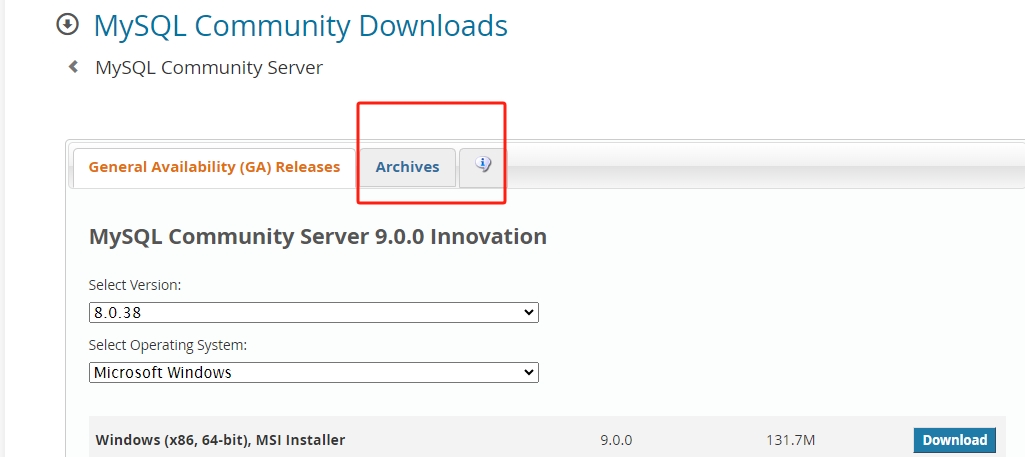Click the MySQL Community Downloads heading
Image resolution: width=1025 pixels, height=457 pixels.
click(301, 25)
